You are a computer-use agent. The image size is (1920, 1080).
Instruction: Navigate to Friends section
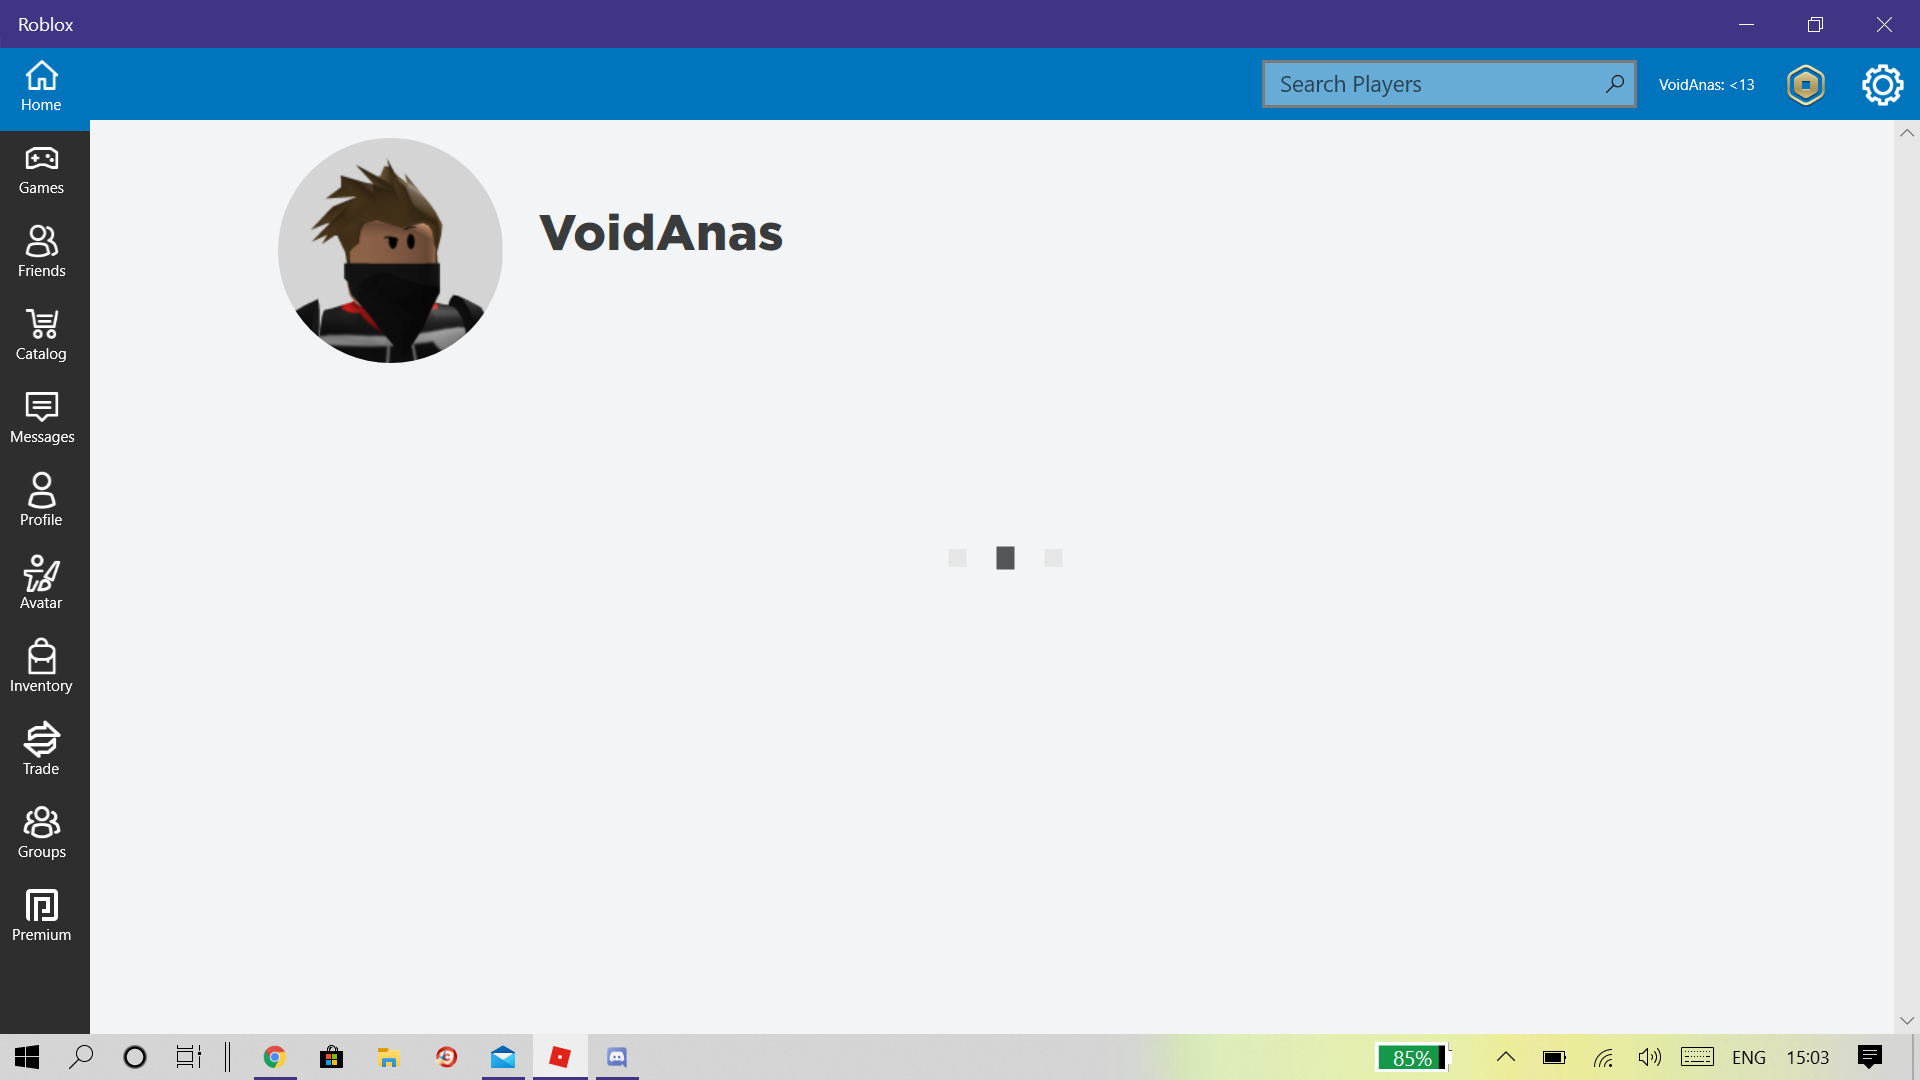(41, 251)
